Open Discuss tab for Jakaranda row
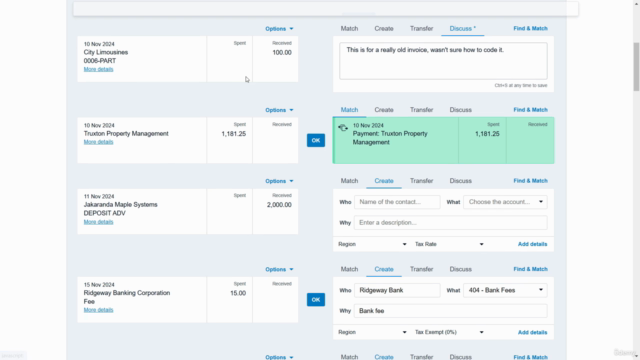Image resolution: width=640 pixels, height=360 pixels. [x=460, y=181]
